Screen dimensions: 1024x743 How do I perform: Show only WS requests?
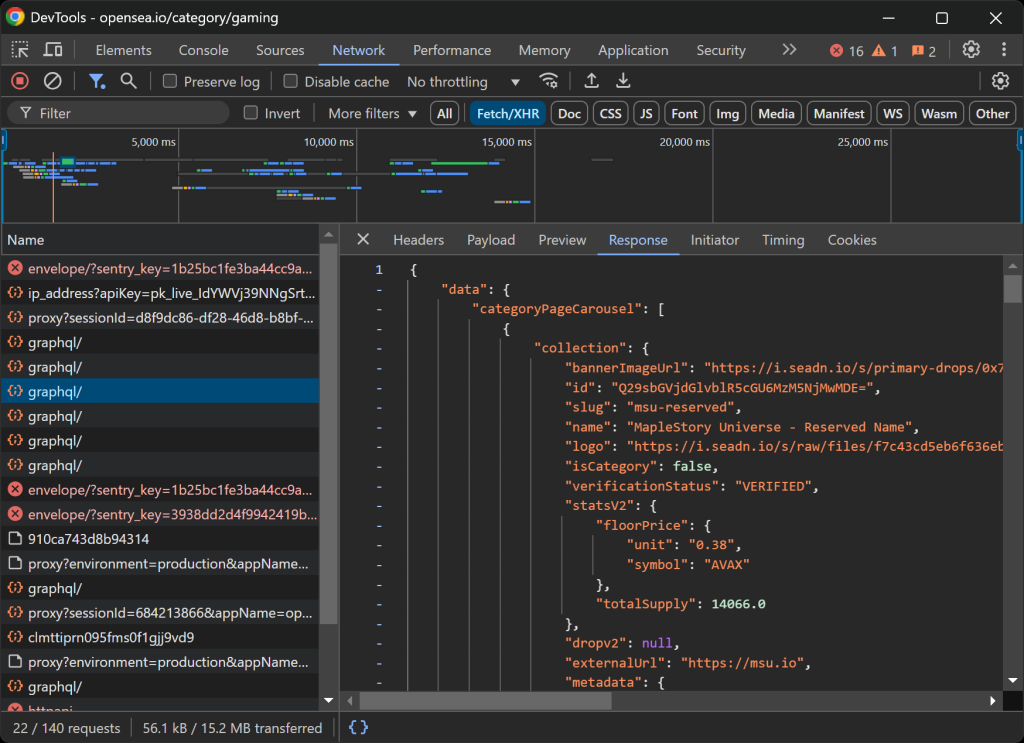coord(892,113)
